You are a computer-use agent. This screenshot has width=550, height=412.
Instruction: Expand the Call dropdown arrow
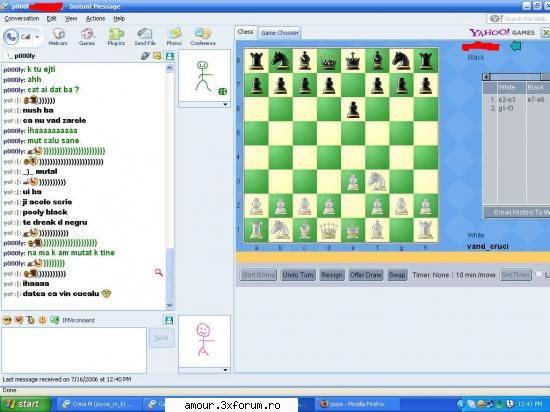(37, 37)
